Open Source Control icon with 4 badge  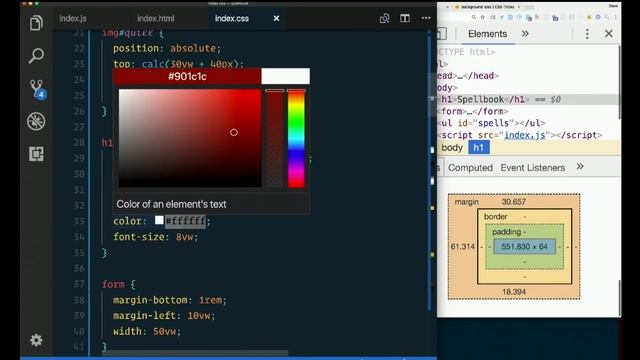[37, 89]
